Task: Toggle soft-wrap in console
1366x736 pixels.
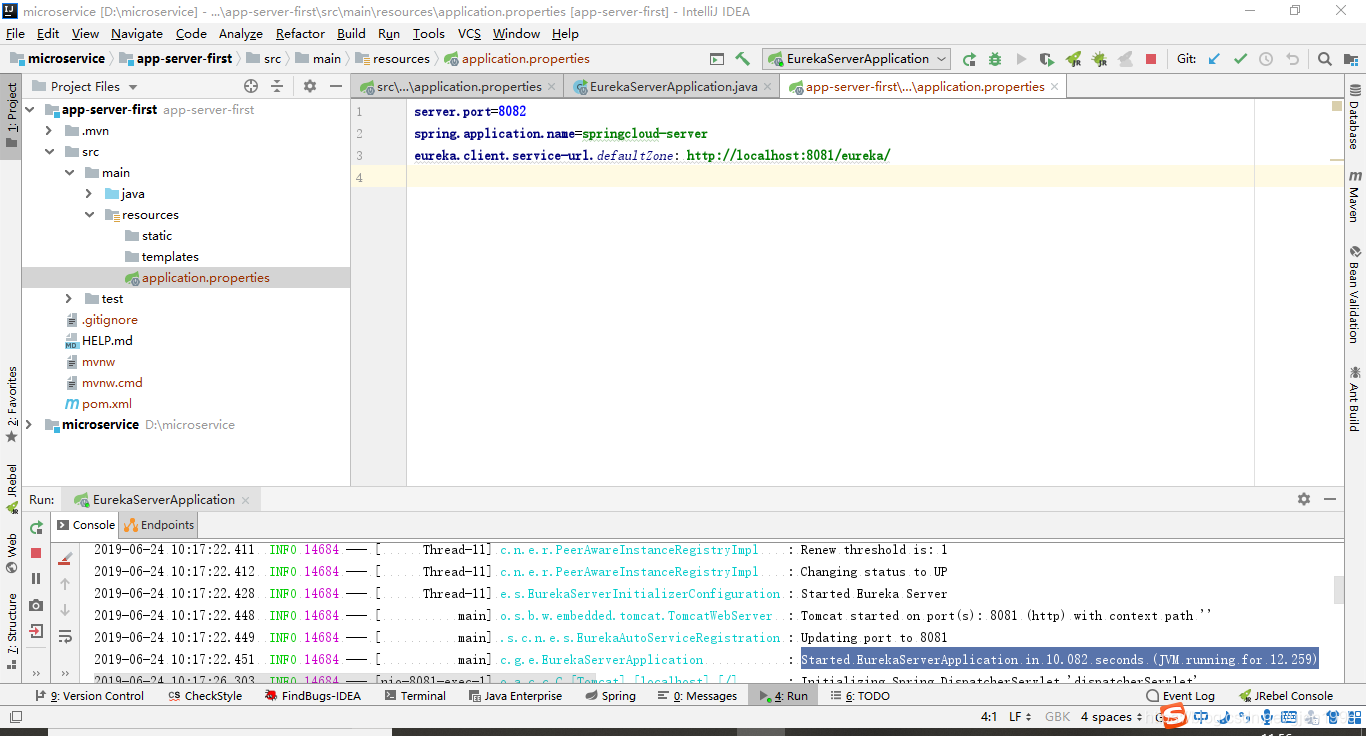Action: click(x=65, y=636)
